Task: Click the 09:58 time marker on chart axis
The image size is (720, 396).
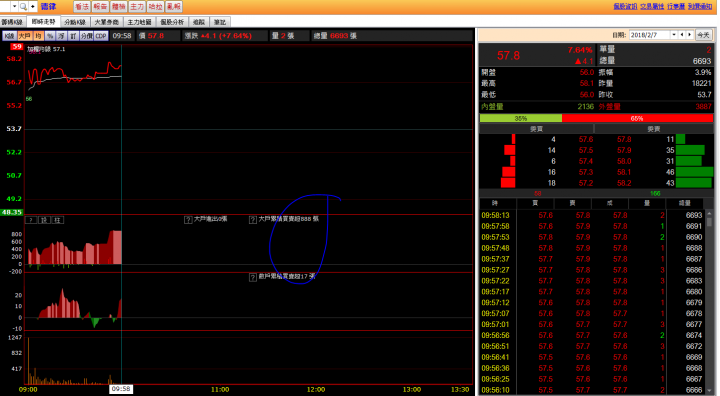Action: pos(121,389)
